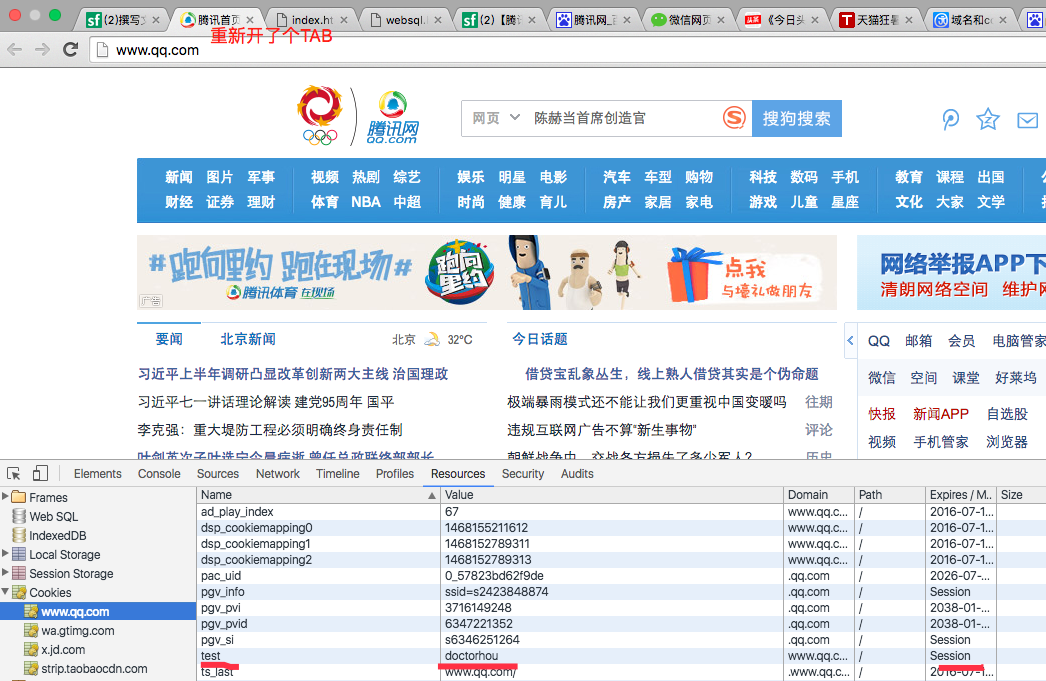Switch to the Sources tab
The image size is (1046, 681).
[217, 474]
